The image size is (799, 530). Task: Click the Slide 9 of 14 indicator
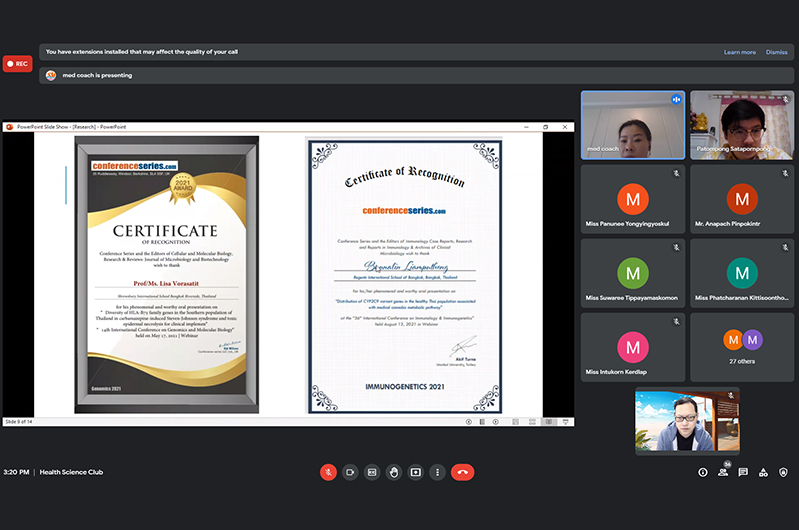[19, 422]
